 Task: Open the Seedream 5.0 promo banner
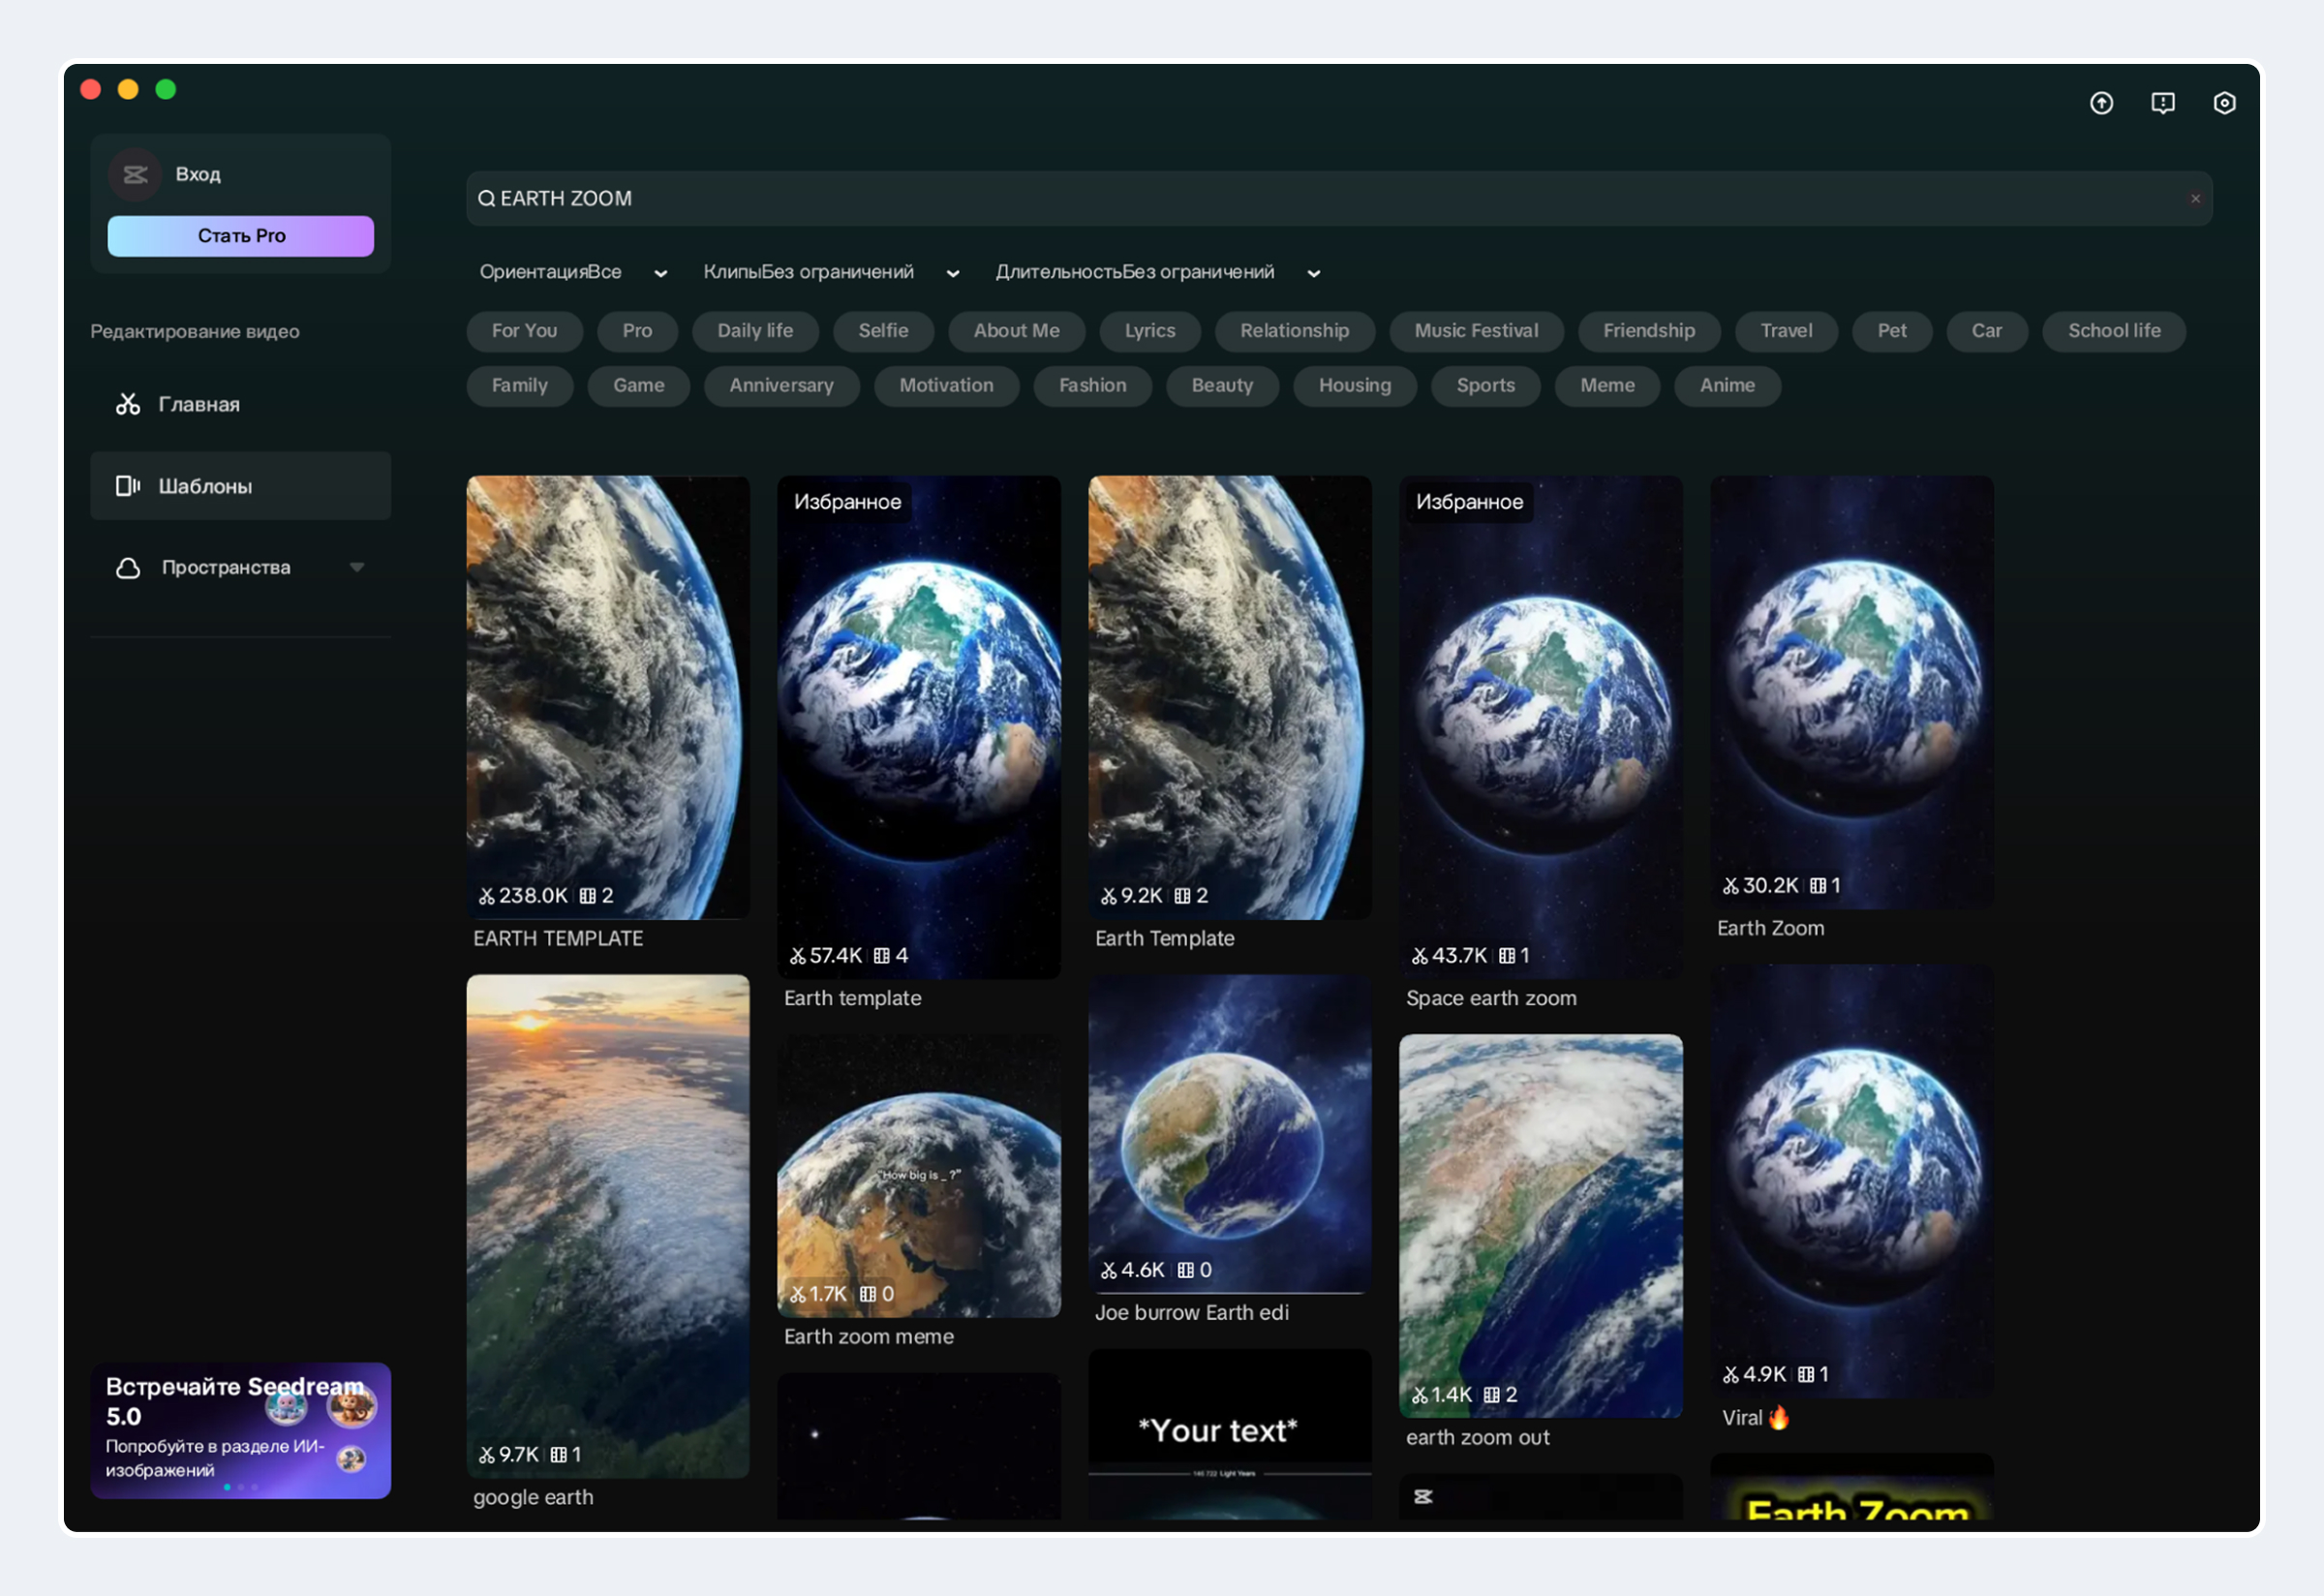(x=240, y=1430)
